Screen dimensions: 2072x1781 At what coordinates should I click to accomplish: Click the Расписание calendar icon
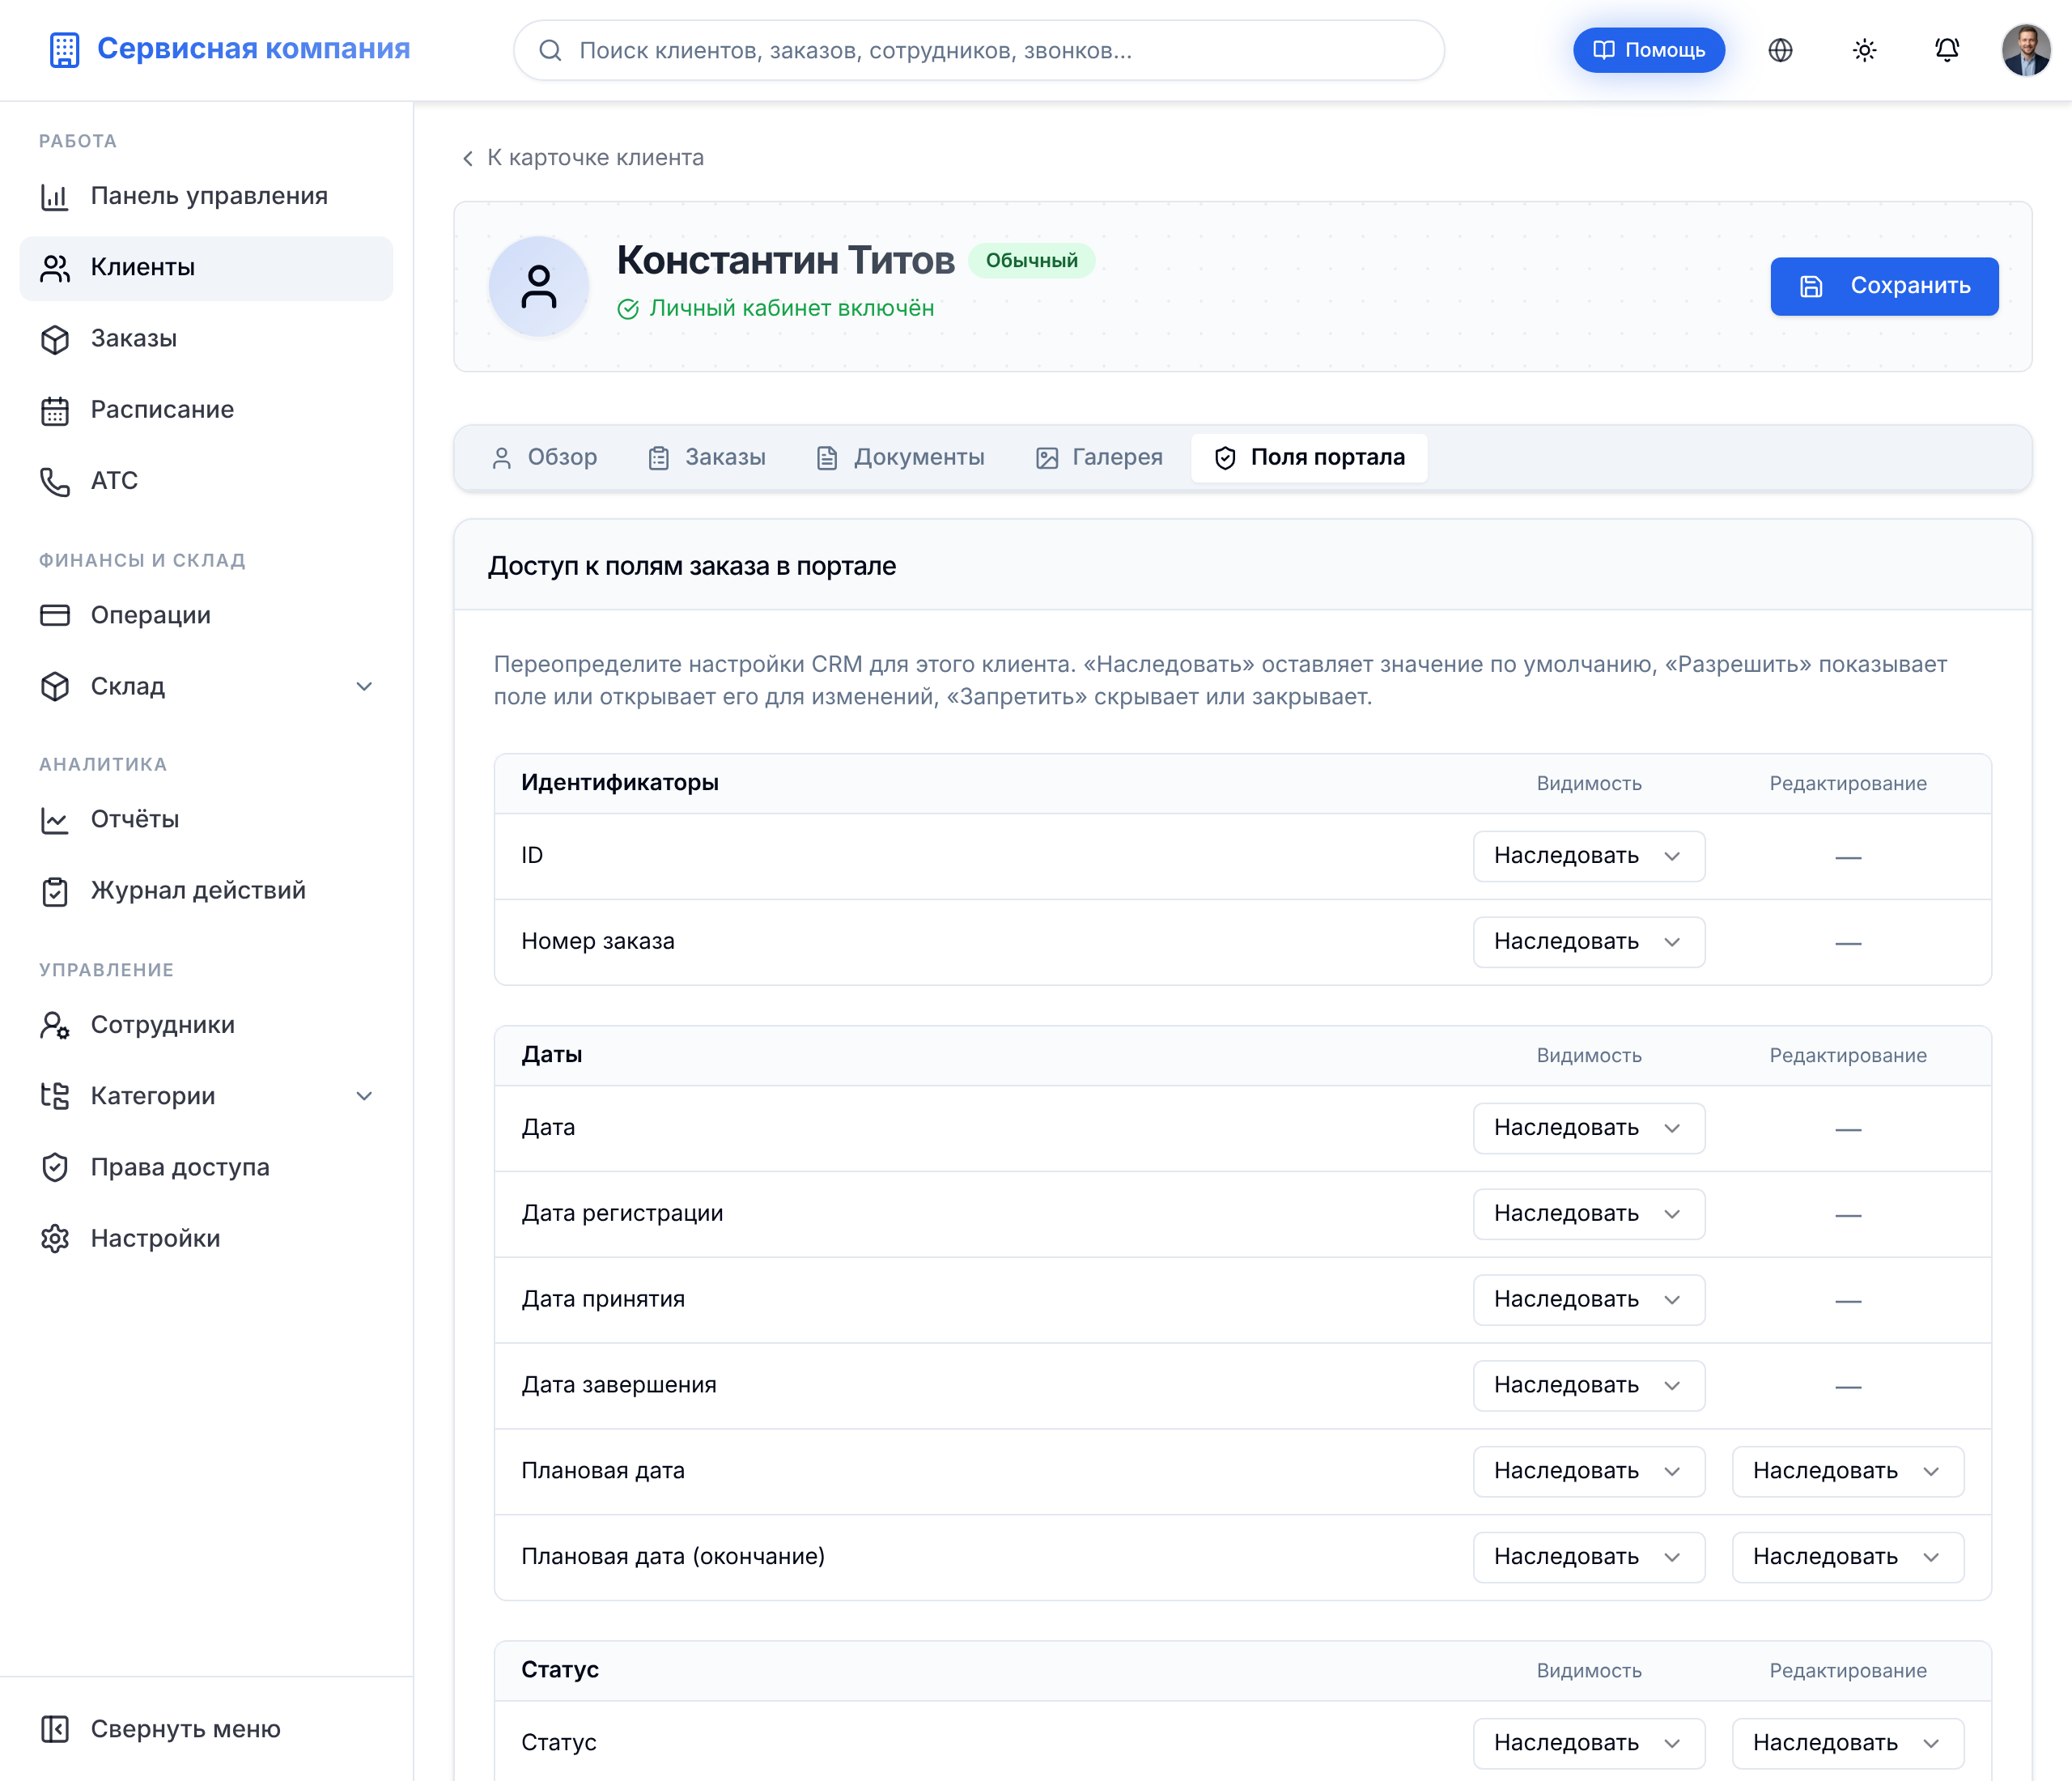pyautogui.click(x=55, y=410)
